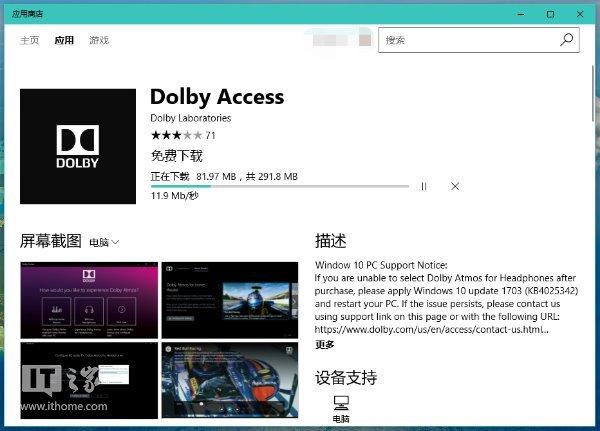Open the 游戏 tab
600x431 pixels.
point(99,40)
